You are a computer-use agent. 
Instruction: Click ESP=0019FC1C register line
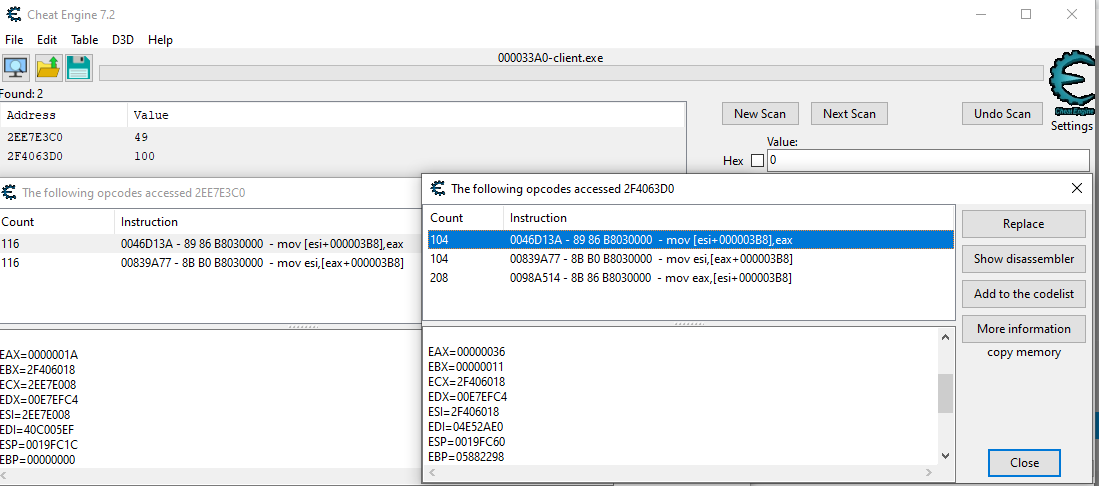pos(39,445)
